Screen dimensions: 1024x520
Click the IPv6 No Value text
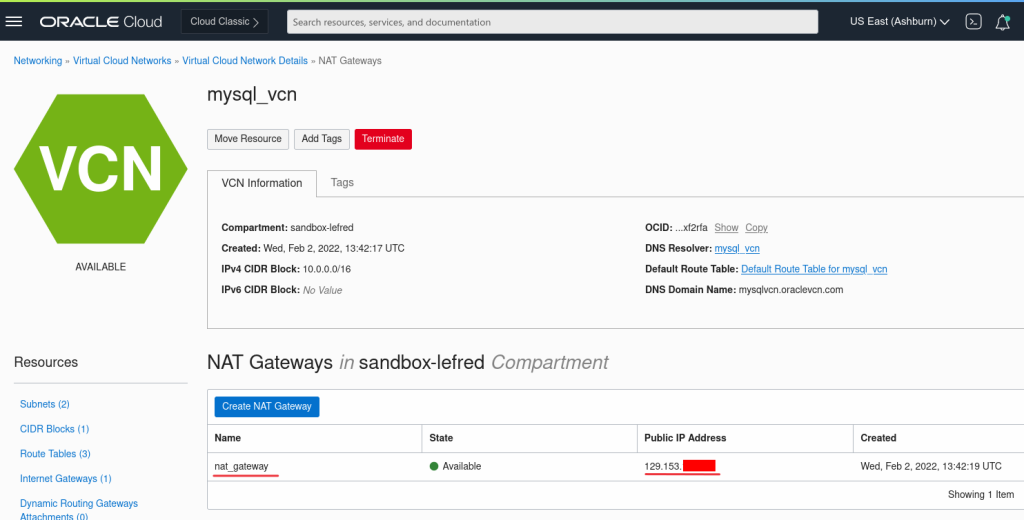(x=323, y=290)
